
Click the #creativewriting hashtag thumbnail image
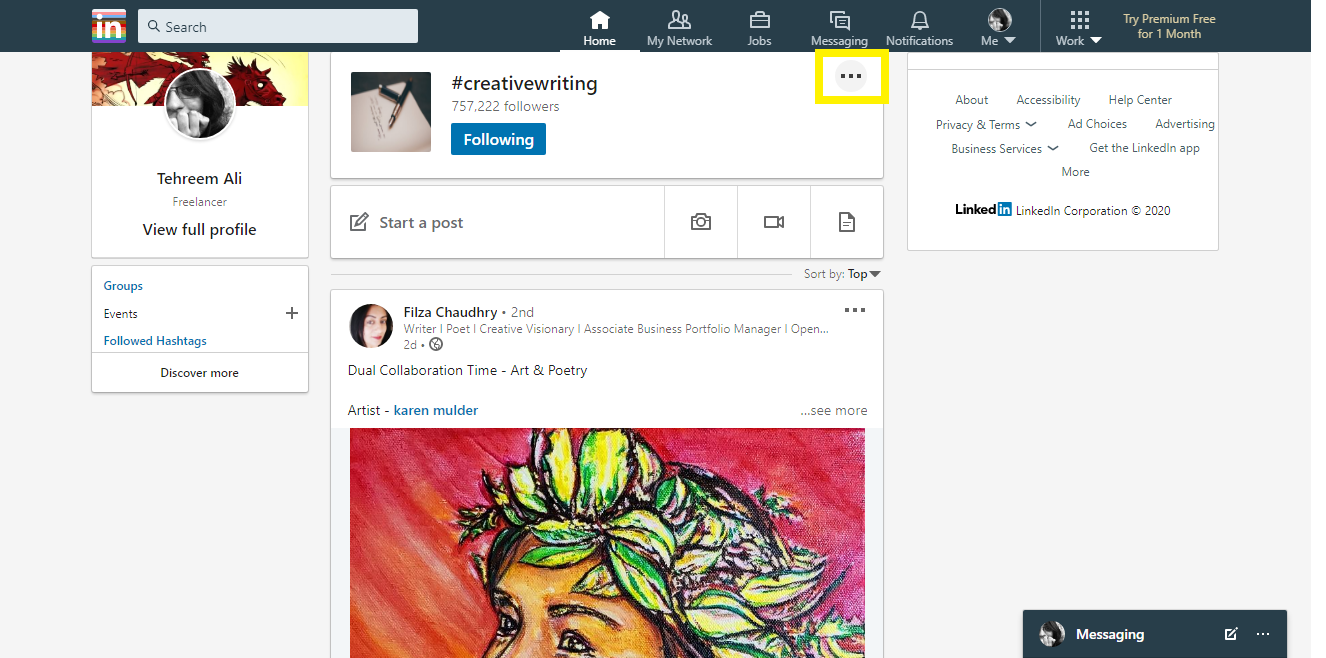pyautogui.click(x=391, y=112)
